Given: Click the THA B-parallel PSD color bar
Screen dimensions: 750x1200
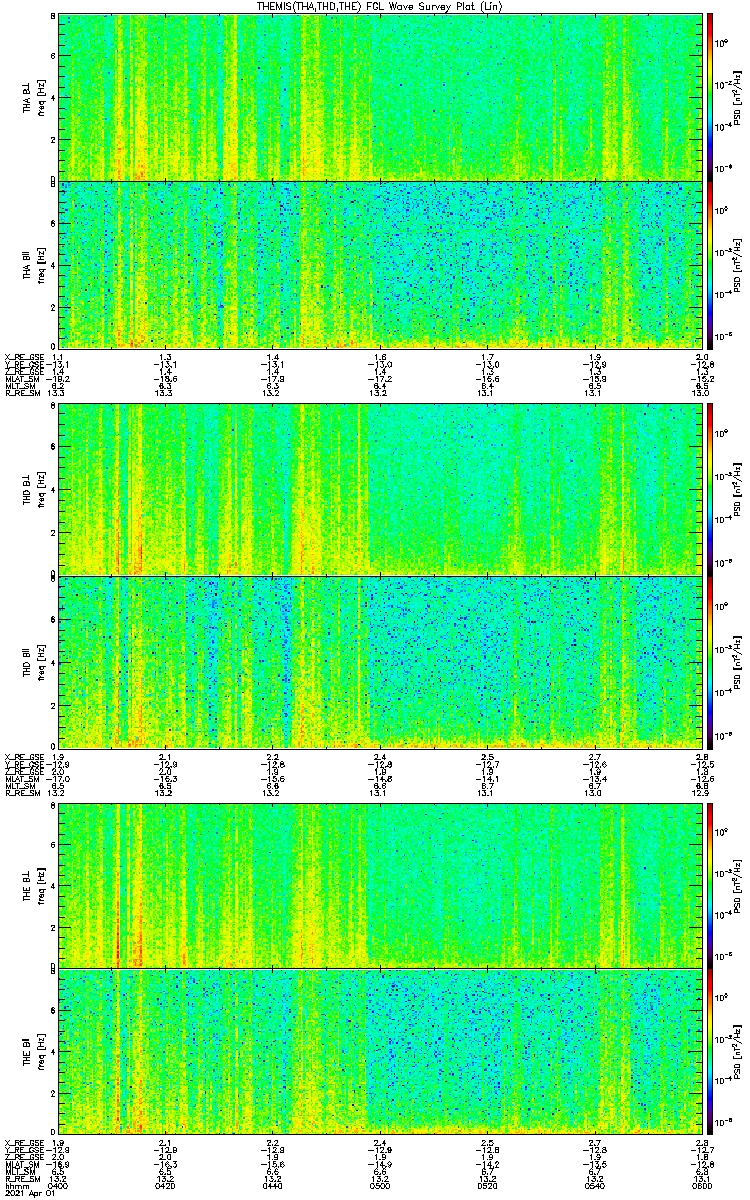Looking at the screenshot, I should coord(710,264).
